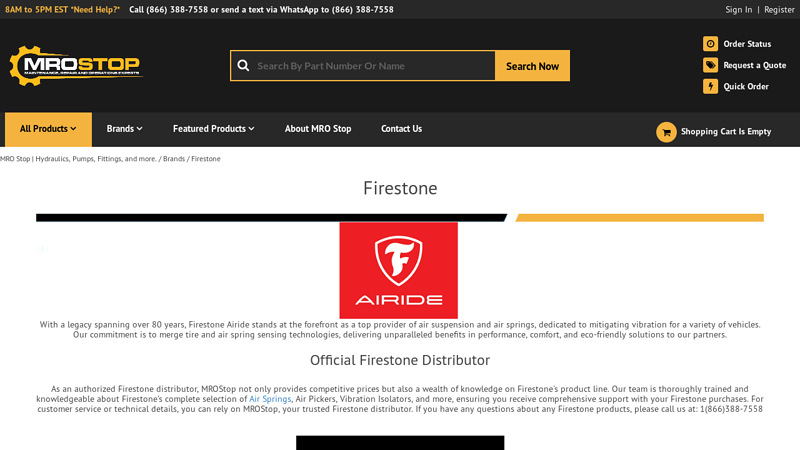Click the Request a Quote tag icon
Viewport: 800px width, 450px height.
(x=710, y=65)
